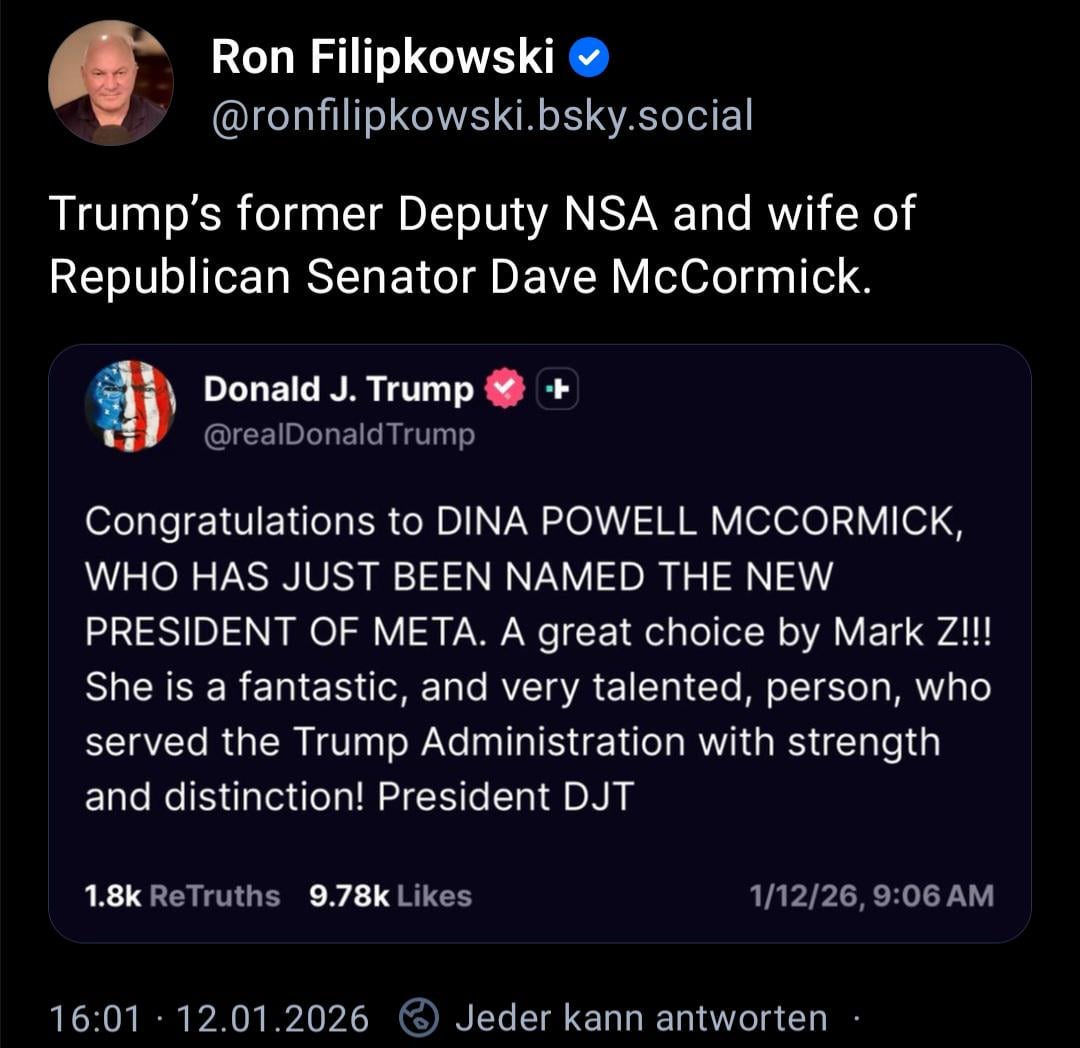Viewport: 1080px width, 1048px height.
Task: Click the red verified badge beside Trump's name
Action: 505,390
